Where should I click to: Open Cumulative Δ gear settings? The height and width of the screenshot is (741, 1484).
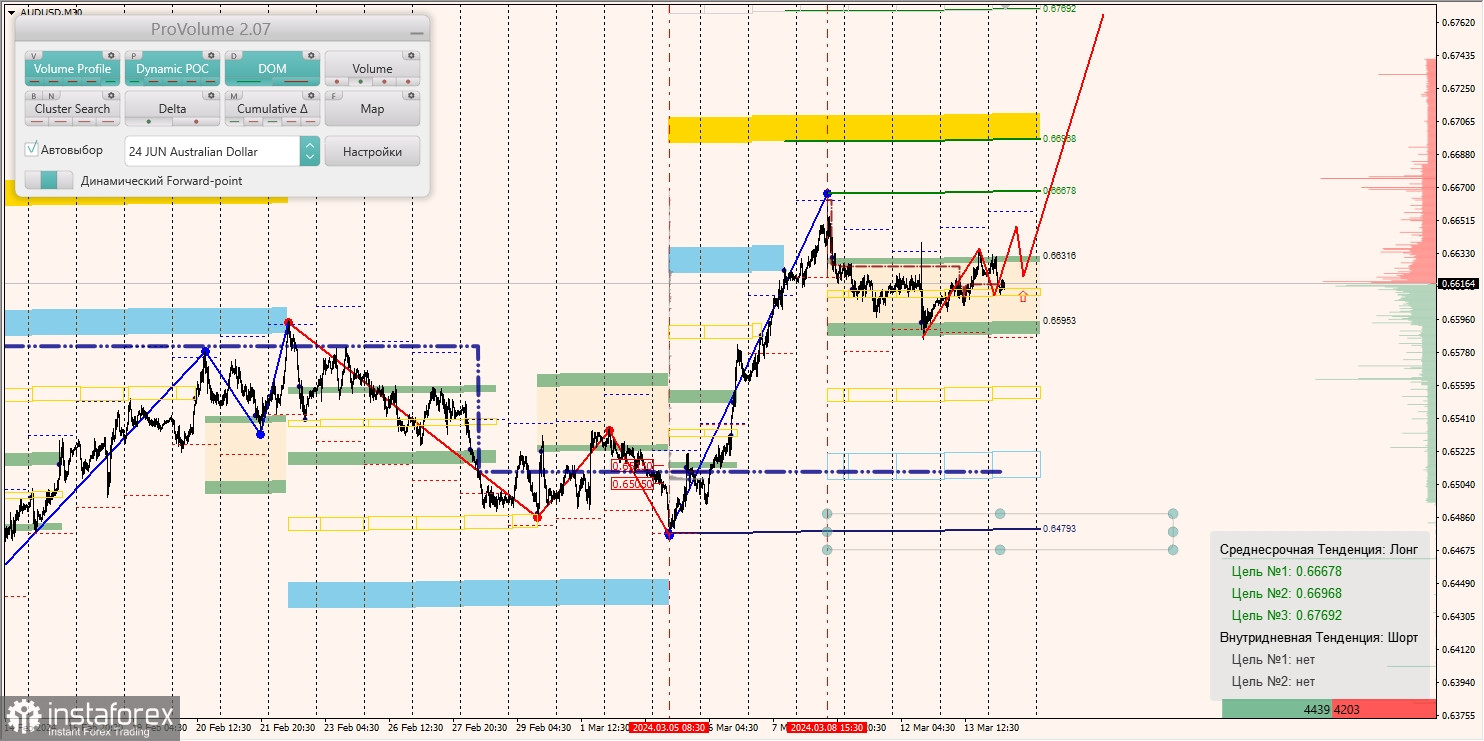(x=311, y=96)
